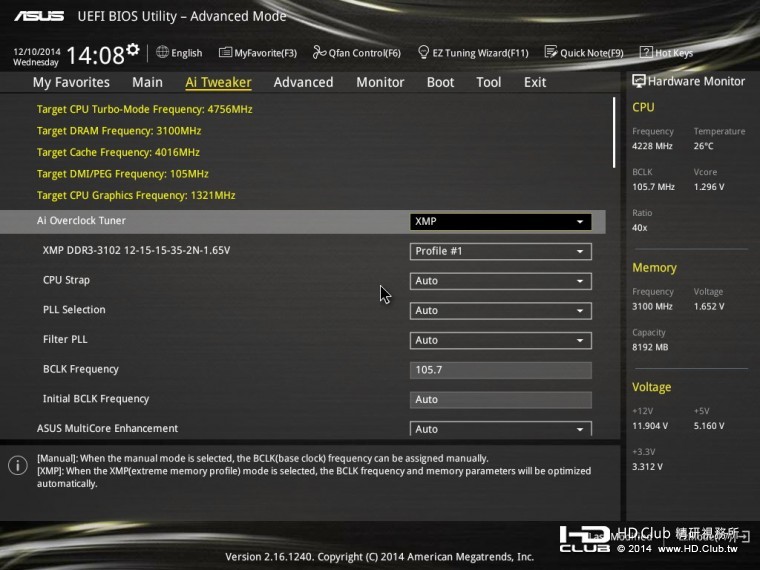This screenshot has width=760, height=570.
Task: Click the settings list vertical scrollbar
Action: pyautogui.click(x=614, y=132)
